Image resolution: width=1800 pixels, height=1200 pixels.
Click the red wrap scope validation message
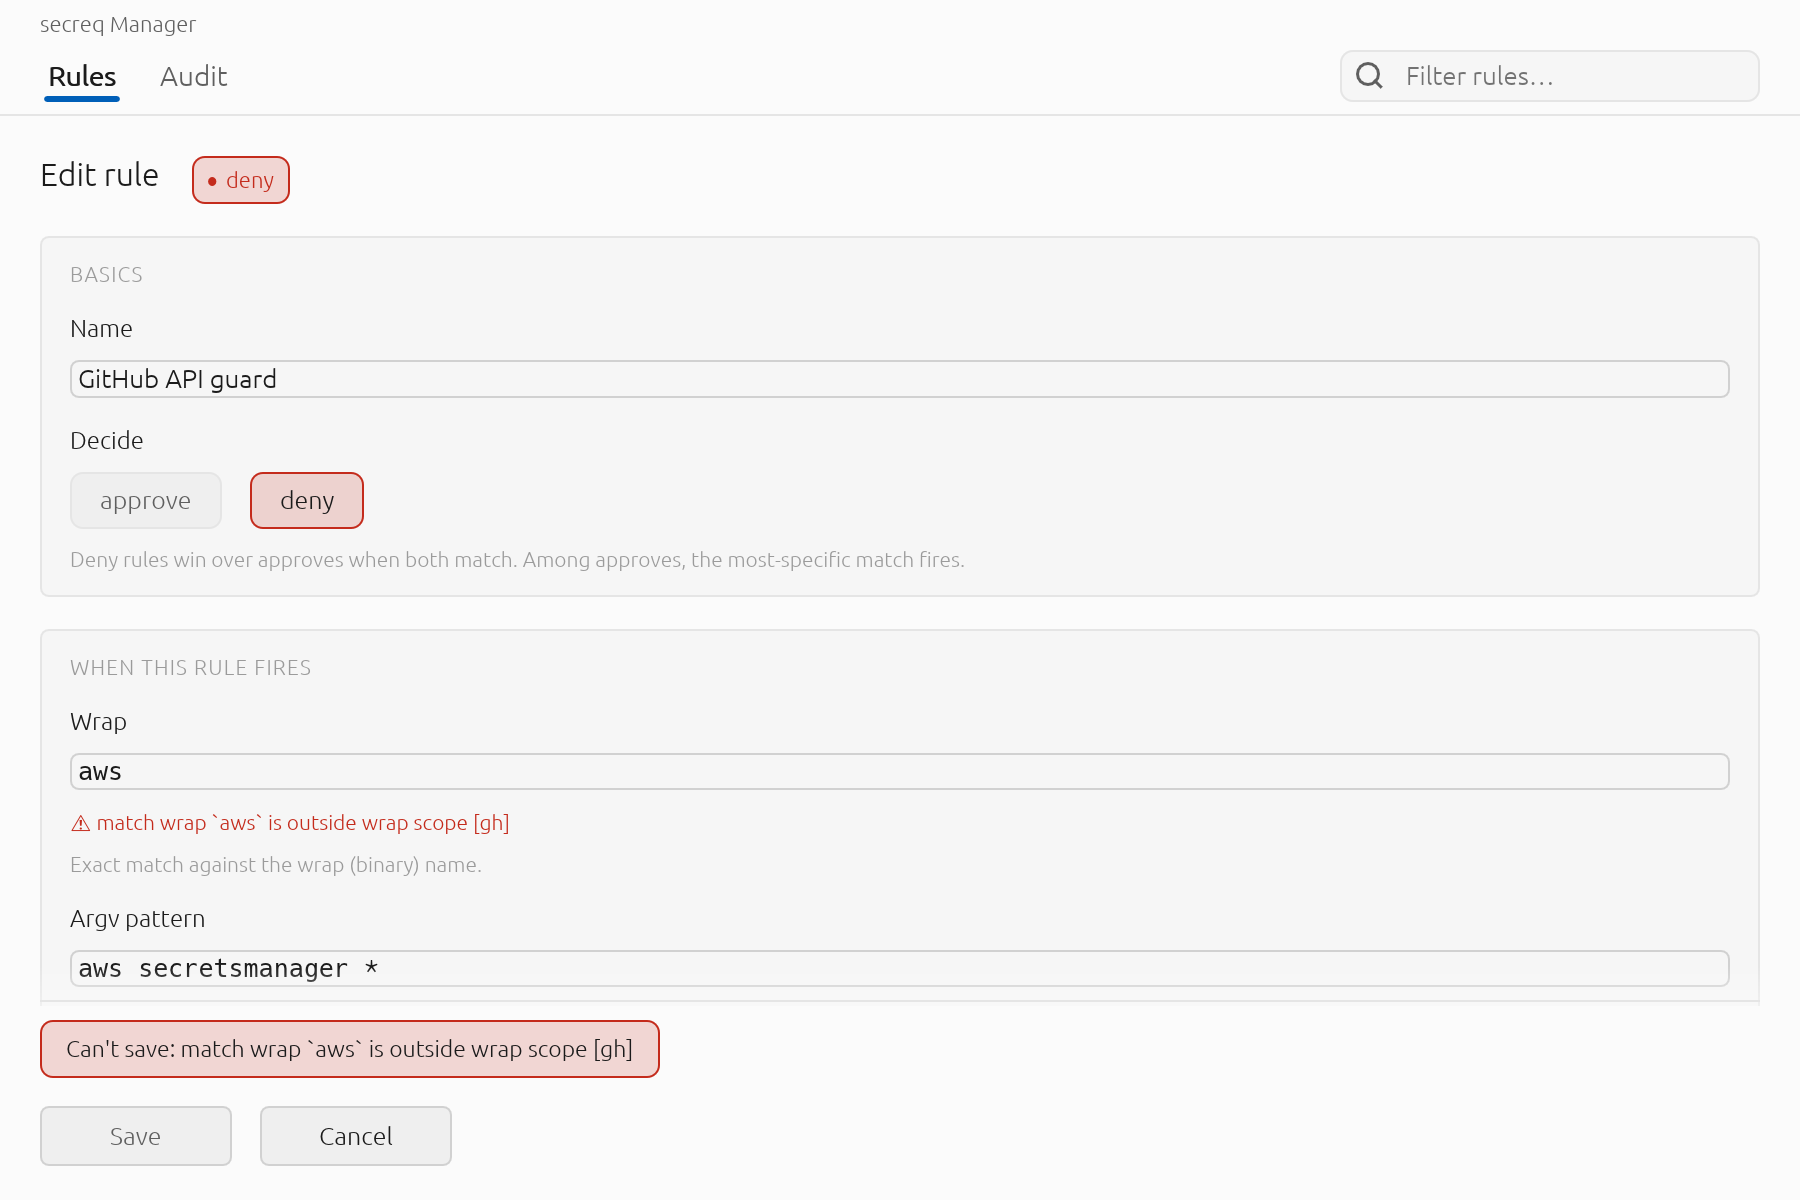[x=290, y=823]
